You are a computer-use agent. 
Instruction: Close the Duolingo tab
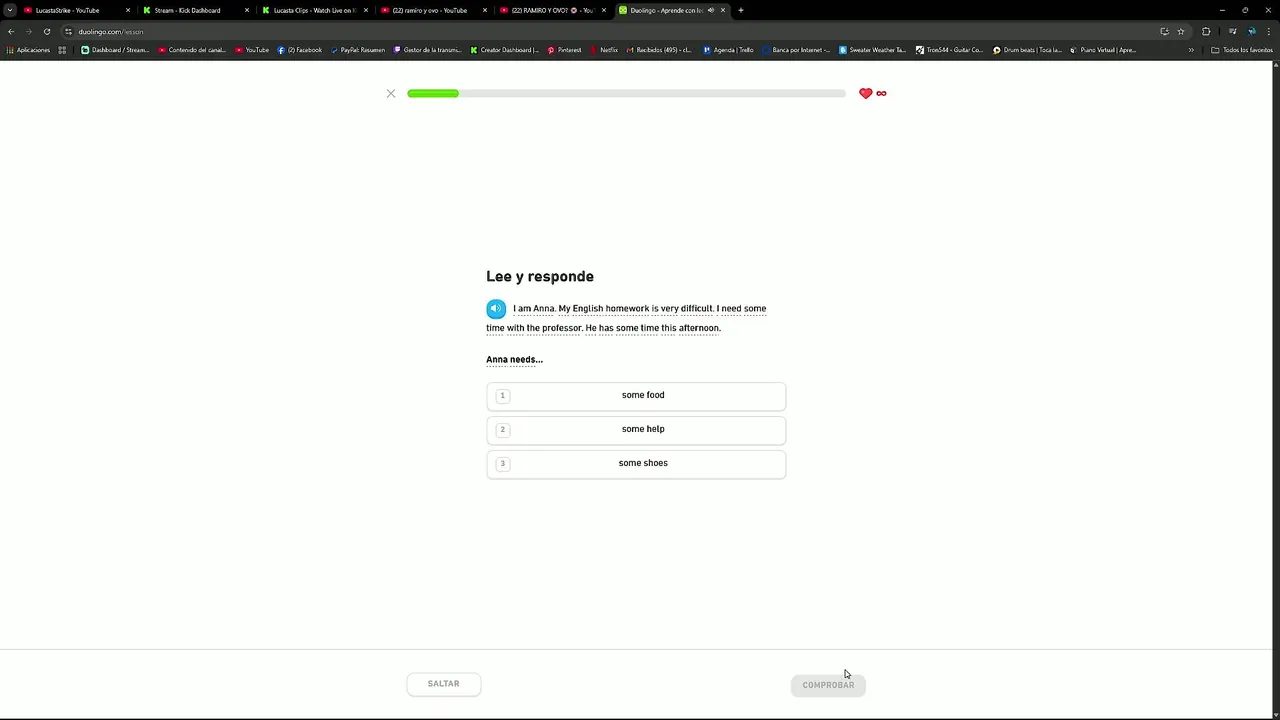click(723, 10)
